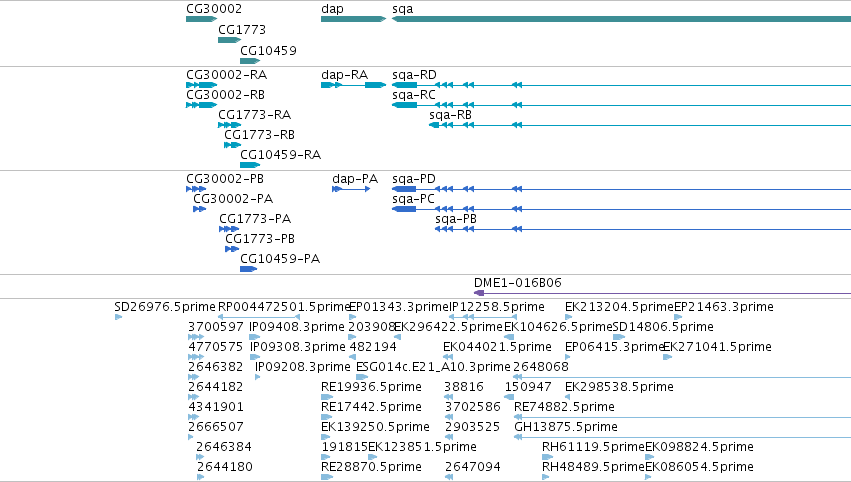Open transcript CG30002-RA
This screenshot has width=851, height=482.
[226, 75]
